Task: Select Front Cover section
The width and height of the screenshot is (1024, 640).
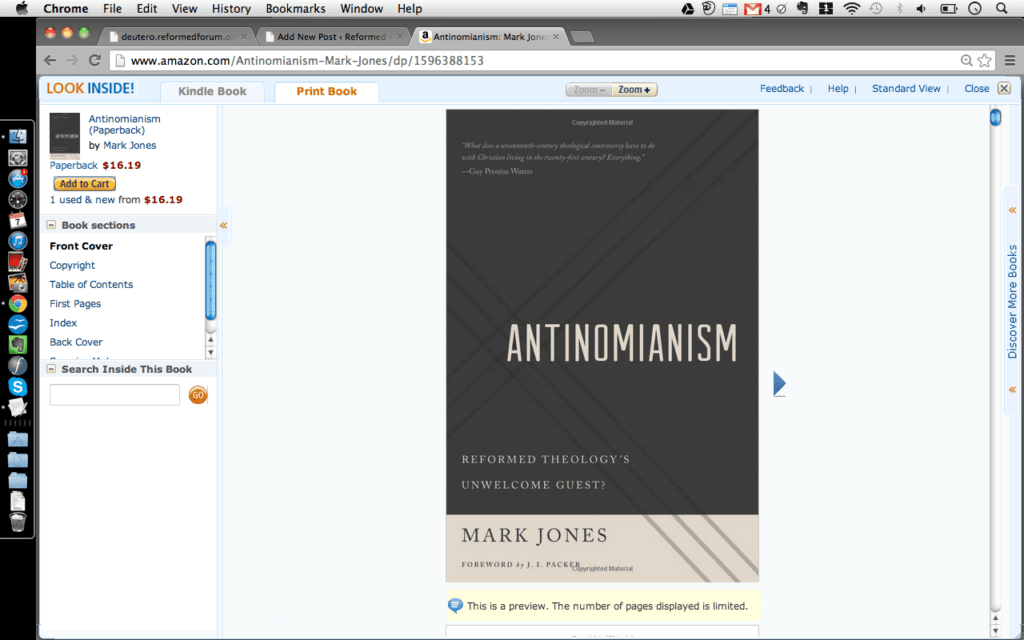Action: (81, 246)
